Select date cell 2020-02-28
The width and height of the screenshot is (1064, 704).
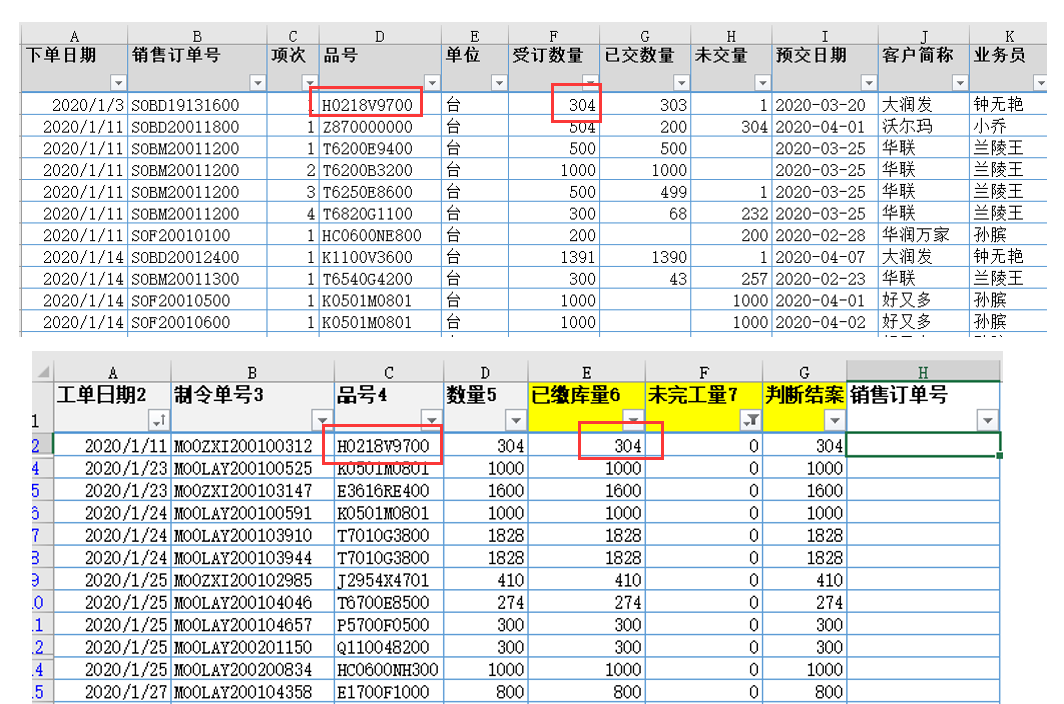pyautogui.click(x=825, y=235)
